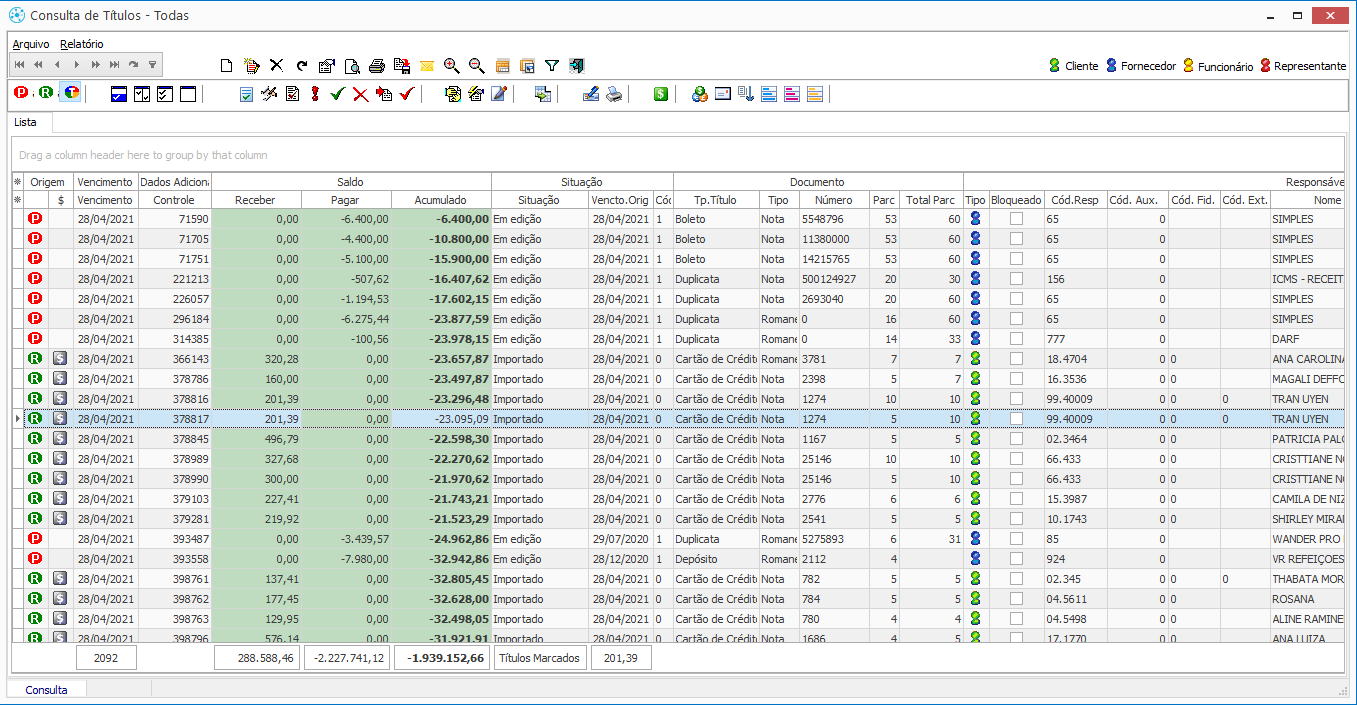Click the green dollar sign icon

[x=661, y=94]
